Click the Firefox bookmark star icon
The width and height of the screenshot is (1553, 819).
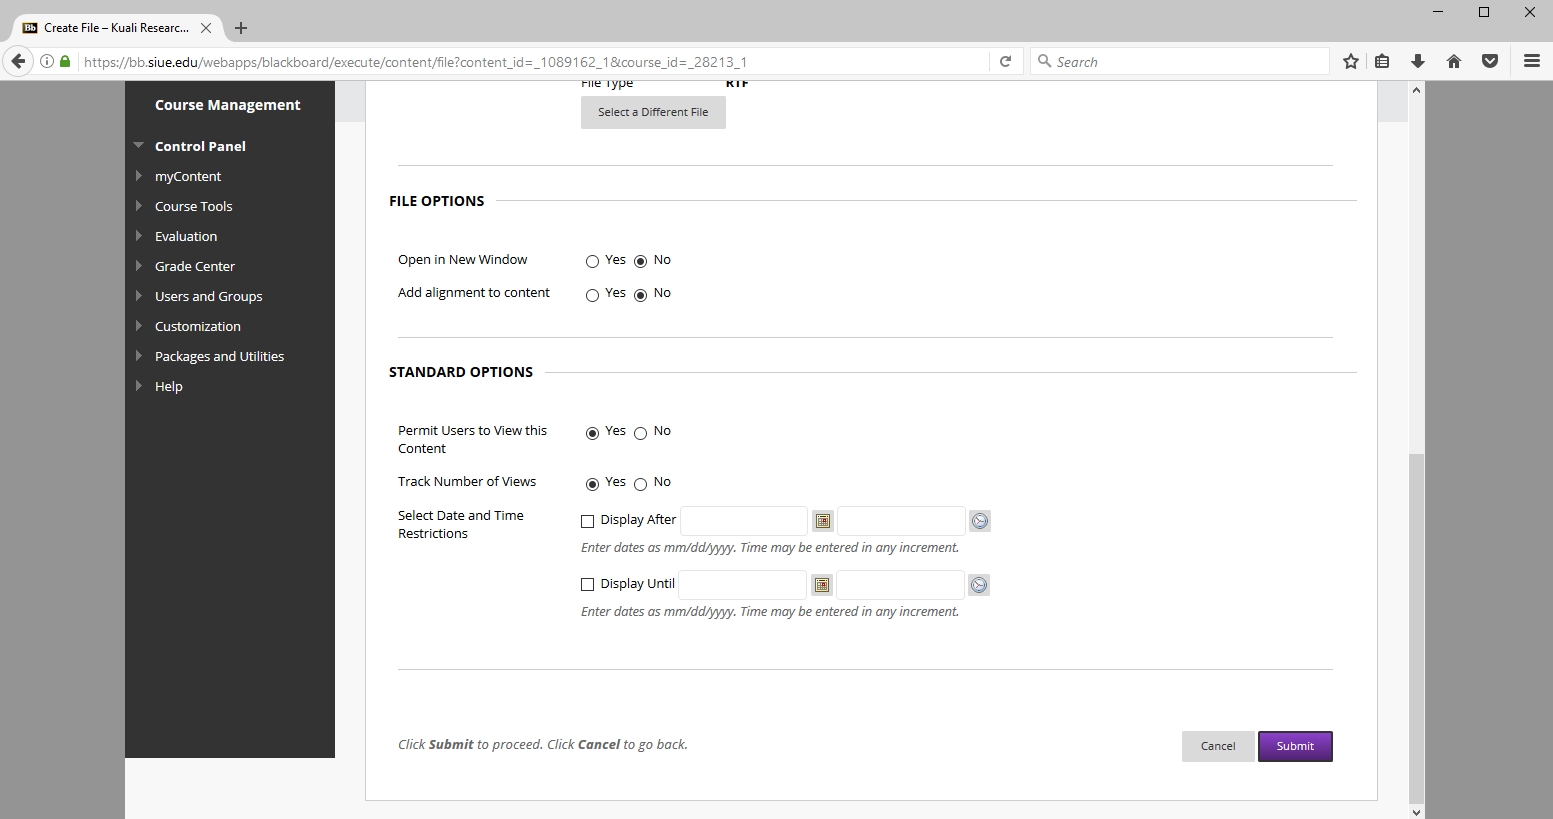tap(1350, 62)
